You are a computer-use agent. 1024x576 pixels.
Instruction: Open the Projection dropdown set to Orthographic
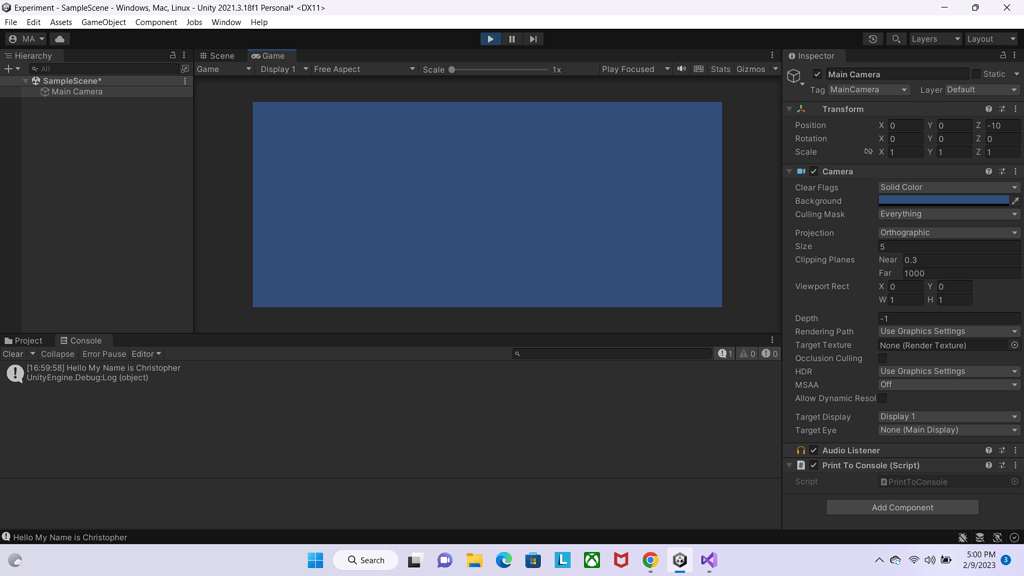[947, 232]
